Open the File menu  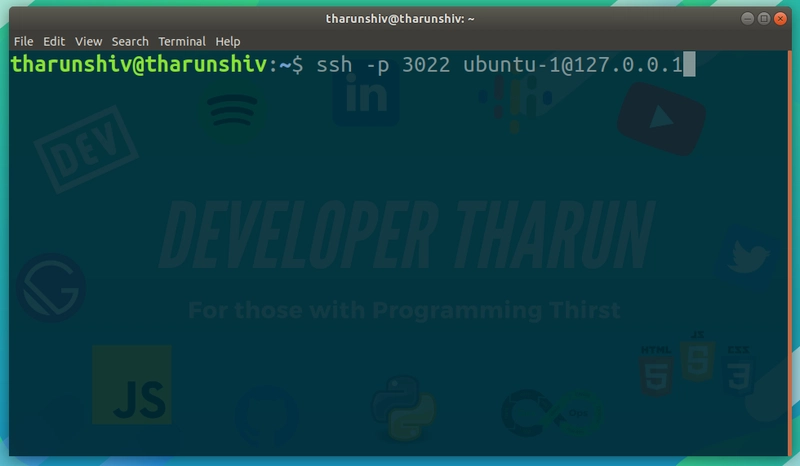point(23,41)
